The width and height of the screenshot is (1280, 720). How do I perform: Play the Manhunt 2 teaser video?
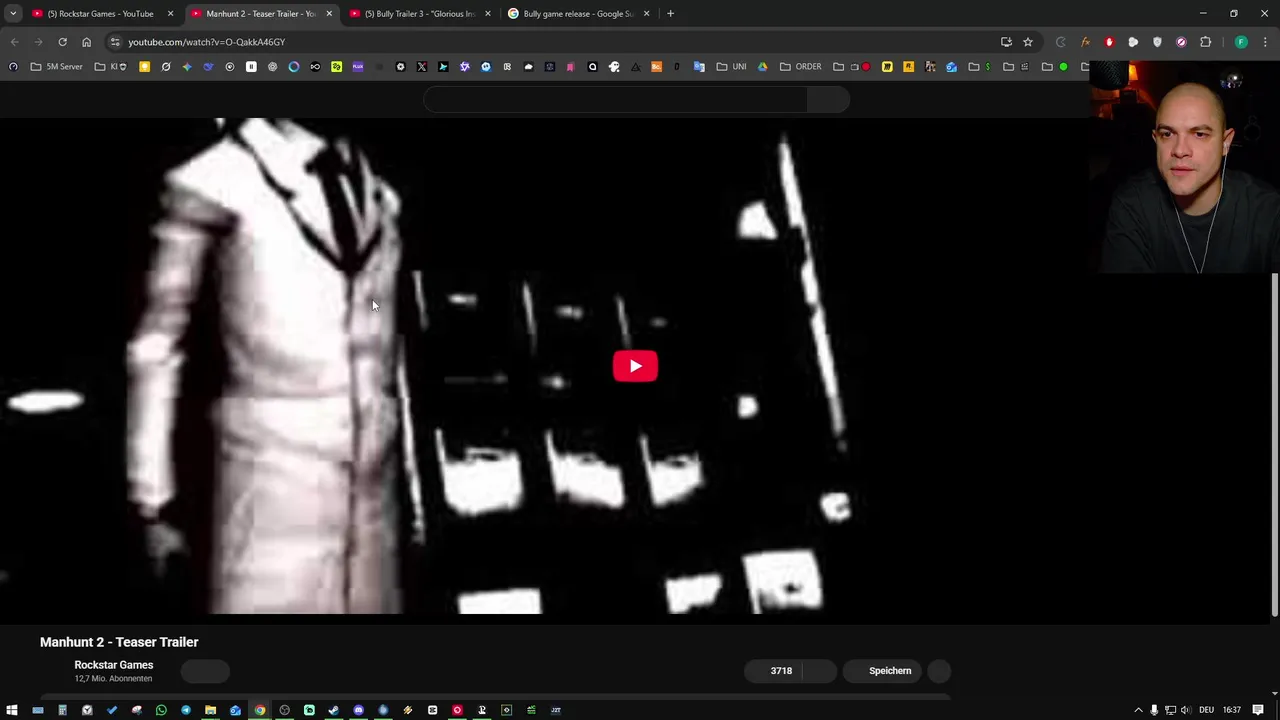(635, 366)
